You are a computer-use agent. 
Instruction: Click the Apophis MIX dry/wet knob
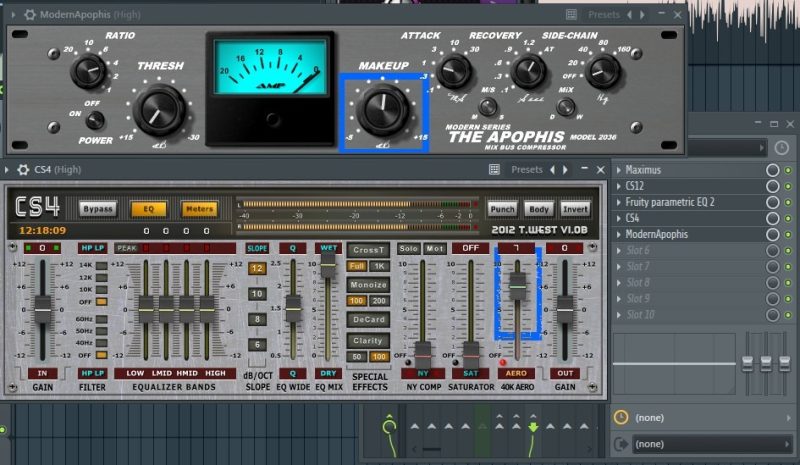point(565,107)
